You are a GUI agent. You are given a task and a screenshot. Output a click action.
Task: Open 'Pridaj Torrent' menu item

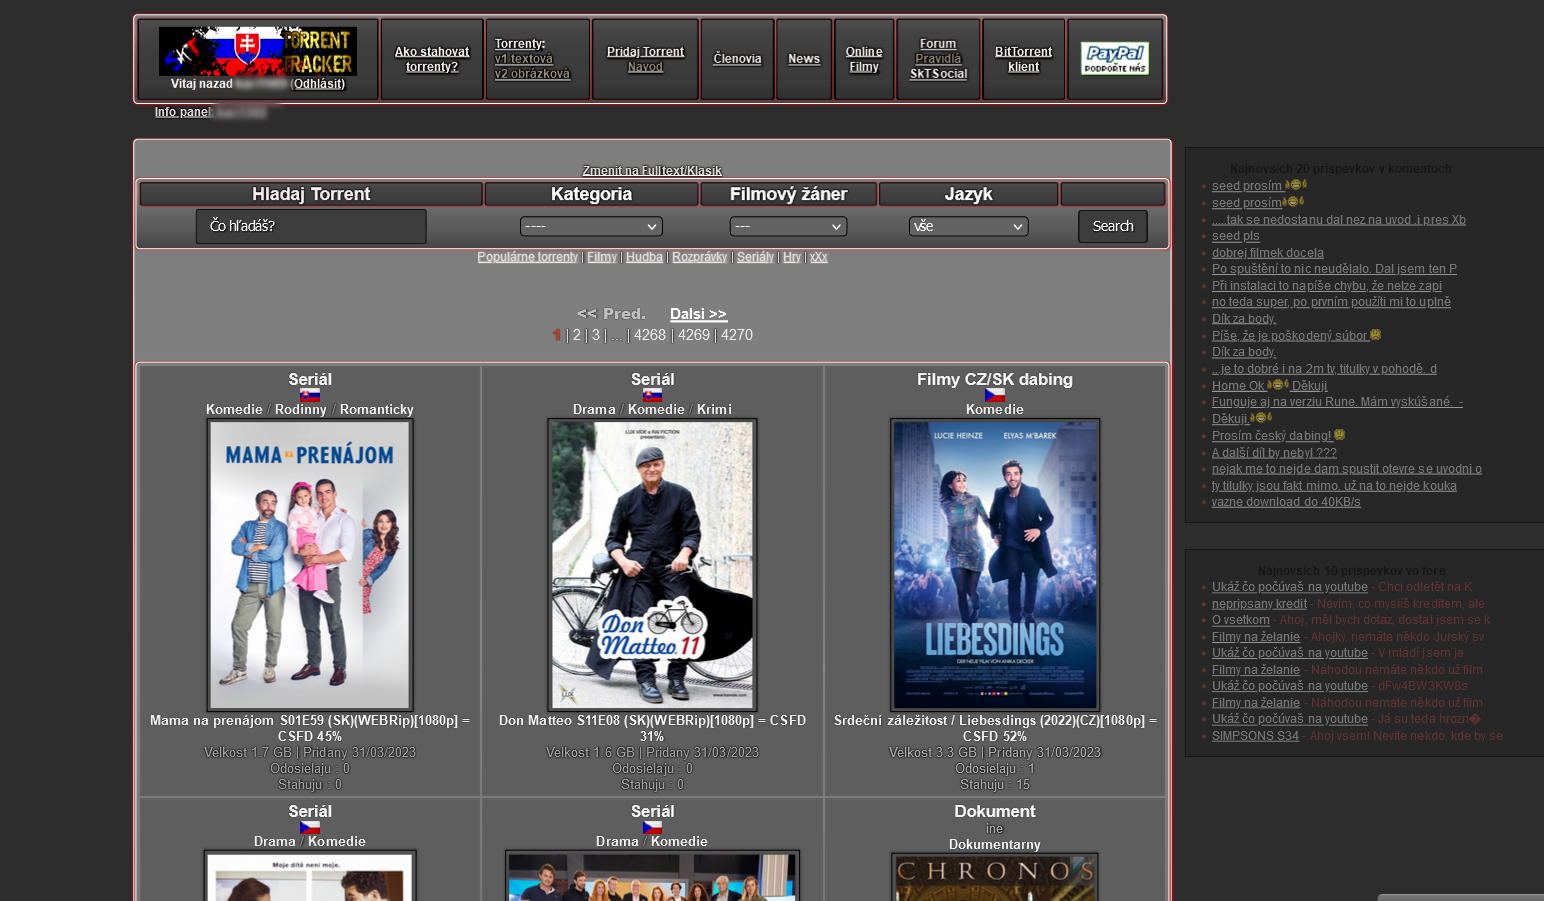645,52
